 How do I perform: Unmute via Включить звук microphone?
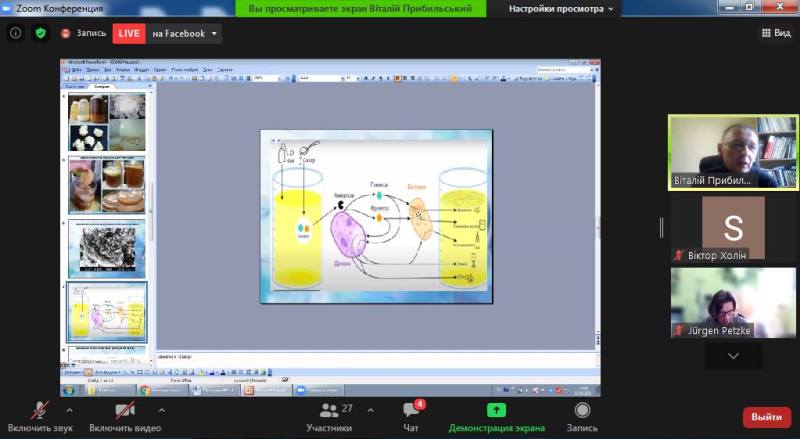click(40, 417)
